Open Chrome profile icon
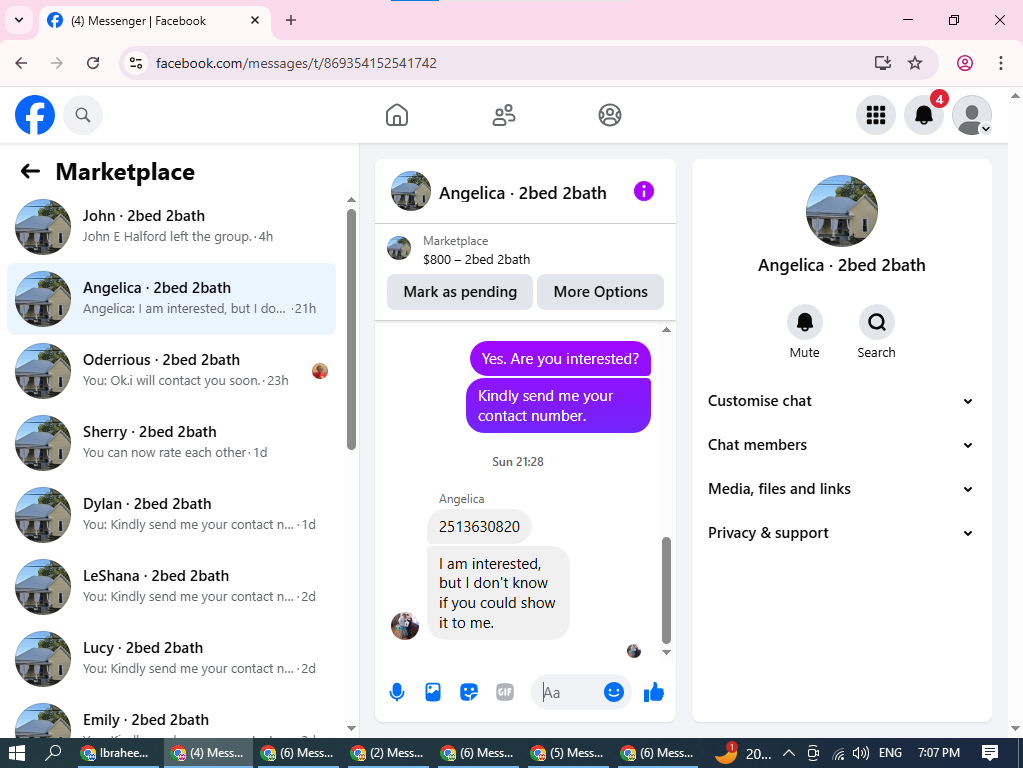This screenshot has width=1023, height=768. point(965,63)
